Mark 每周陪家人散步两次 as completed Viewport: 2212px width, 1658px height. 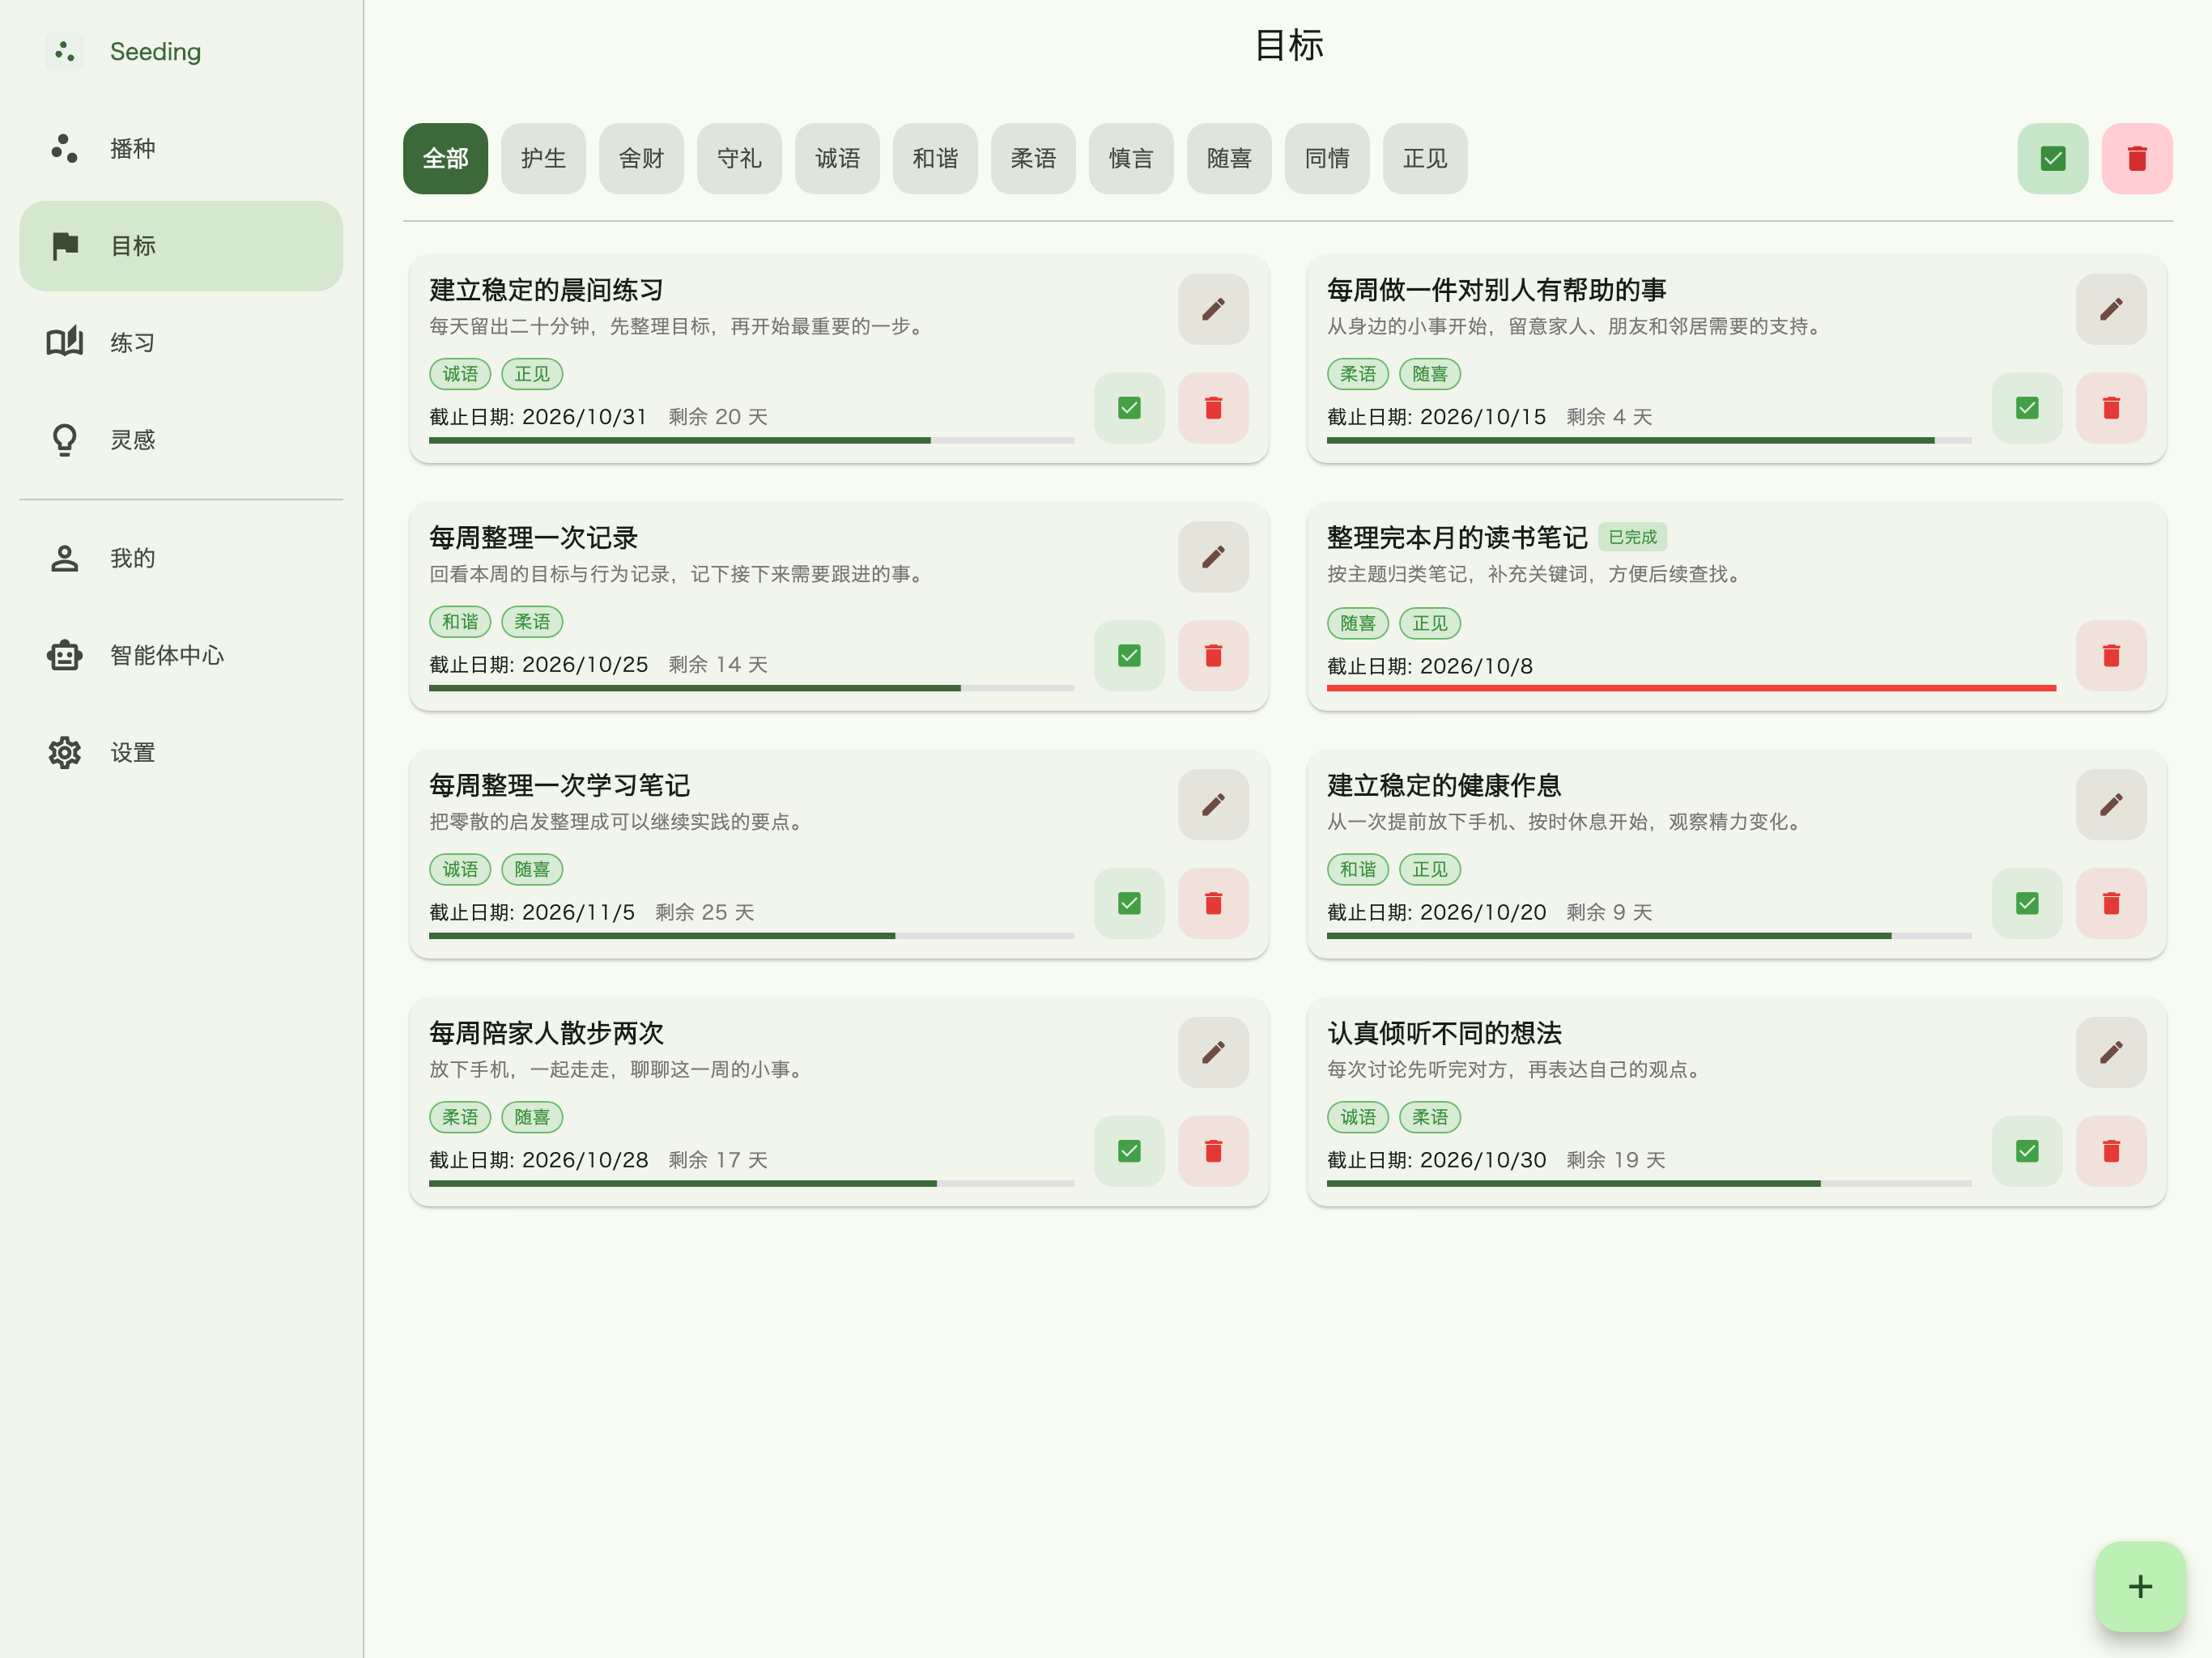point(1128,1151)
